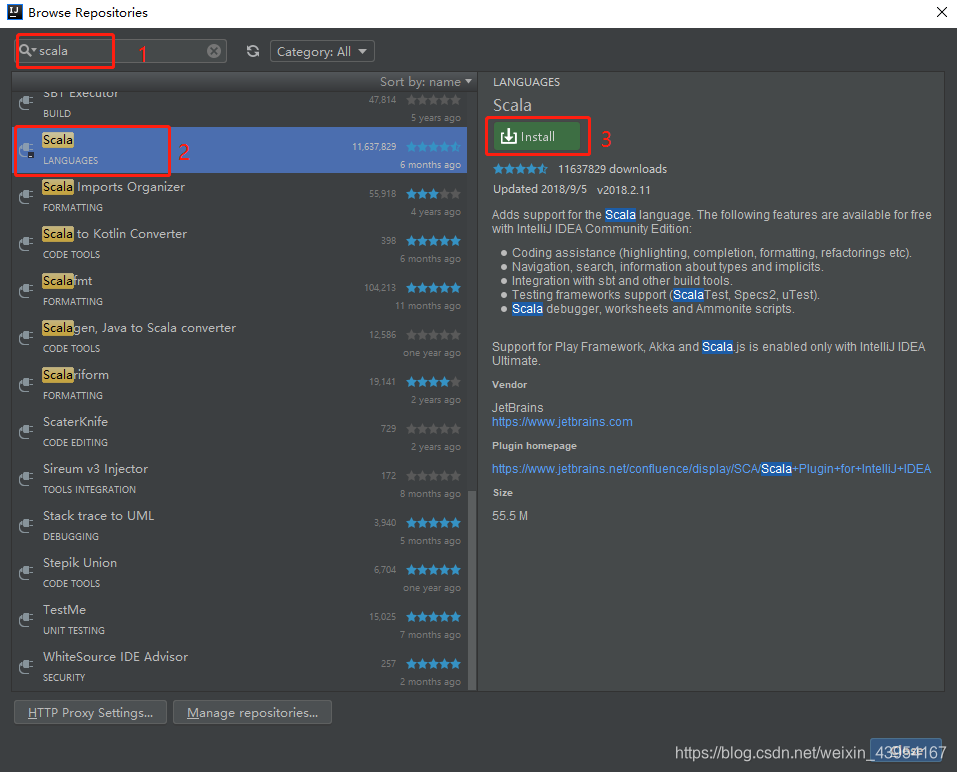Screen dimensions: 957x772
Task: Select Scala Imports Organizer plugin
Action: [239, 197]
